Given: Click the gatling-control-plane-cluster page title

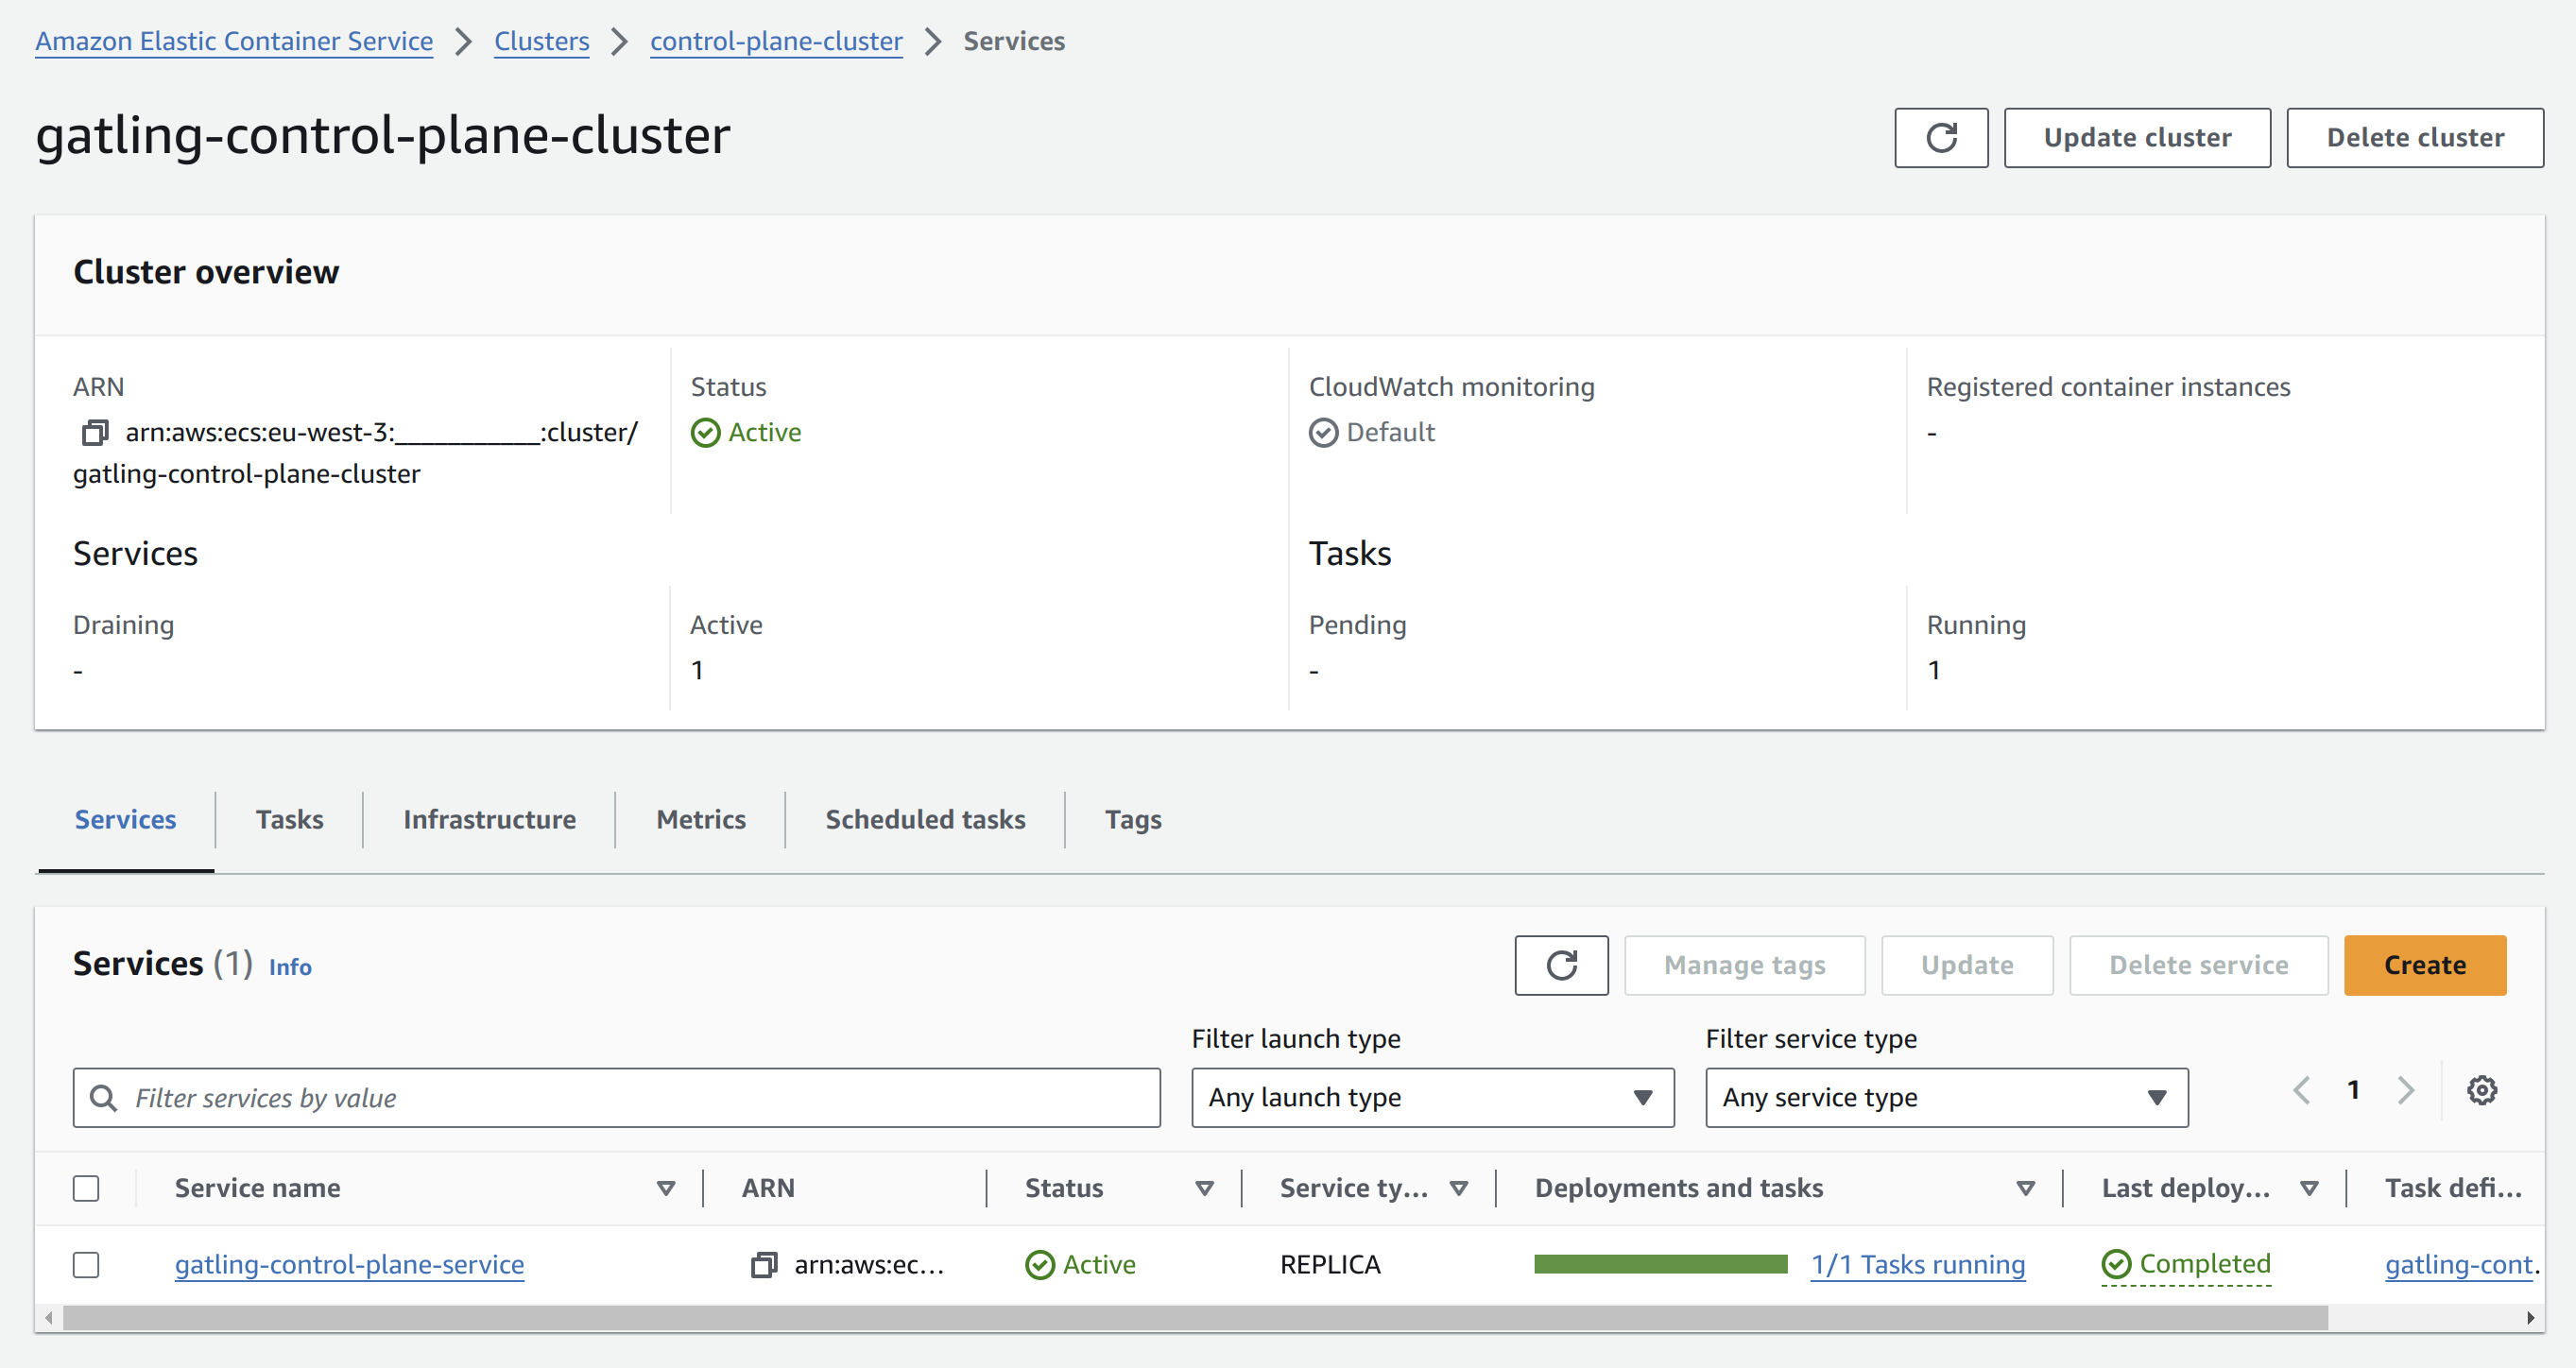Looking at the screenshot, I should [383, 135].
